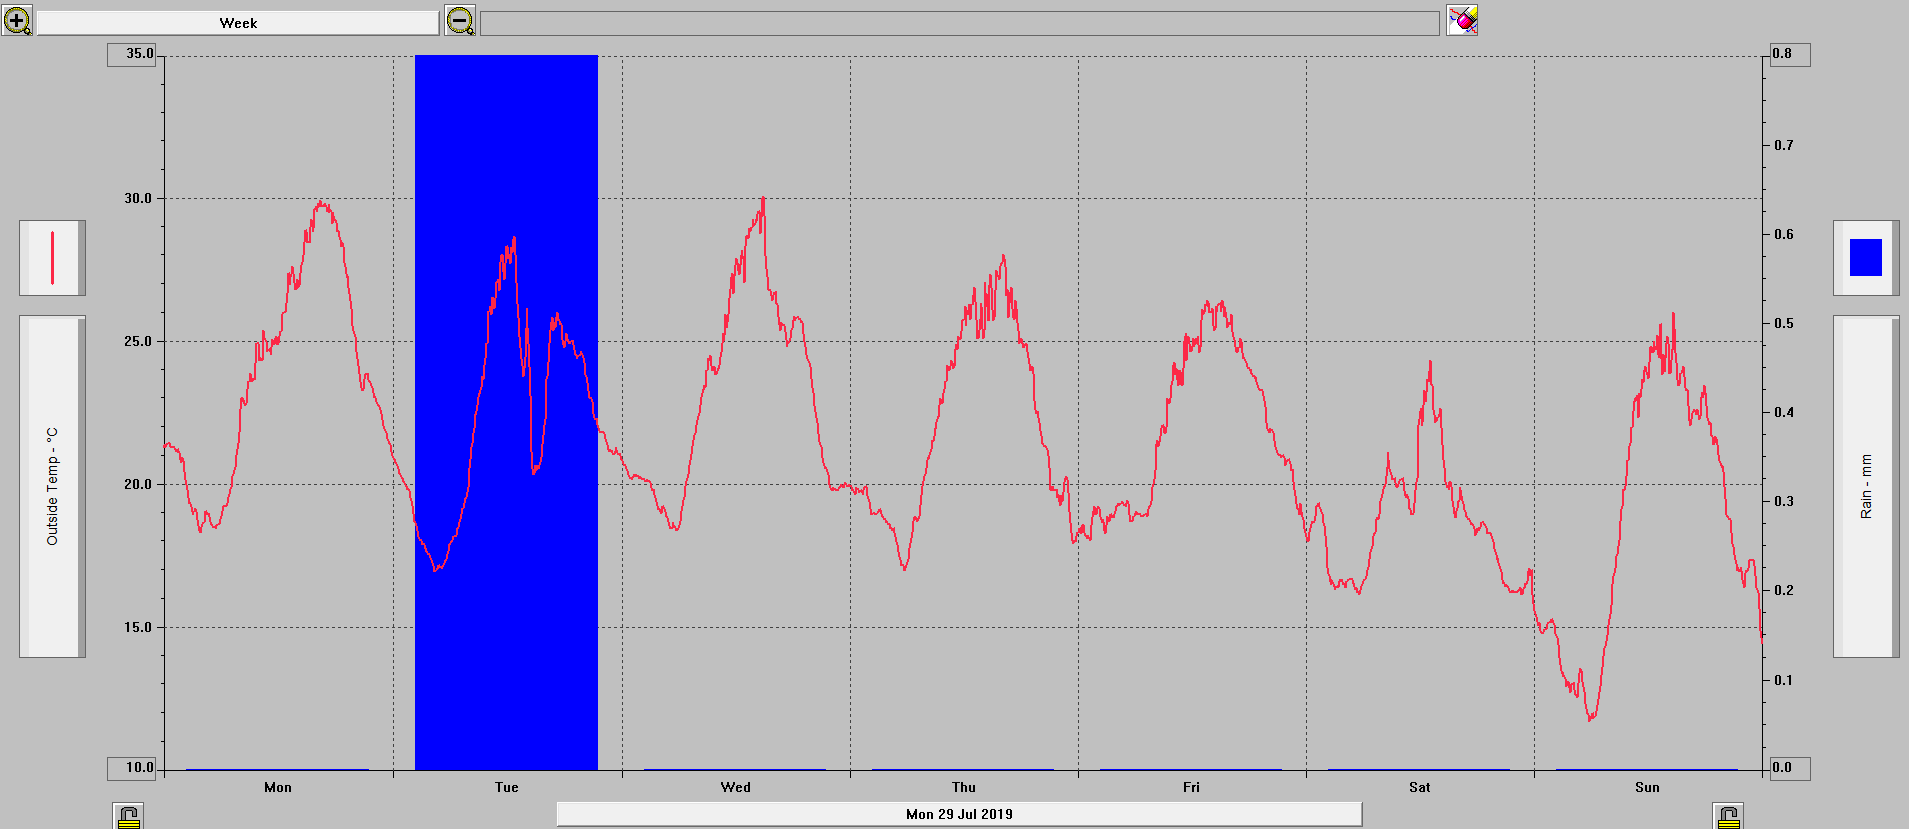The image size is (1909, 829).
Task: Click the Rain - mm sensor button
Action: 1865,487
